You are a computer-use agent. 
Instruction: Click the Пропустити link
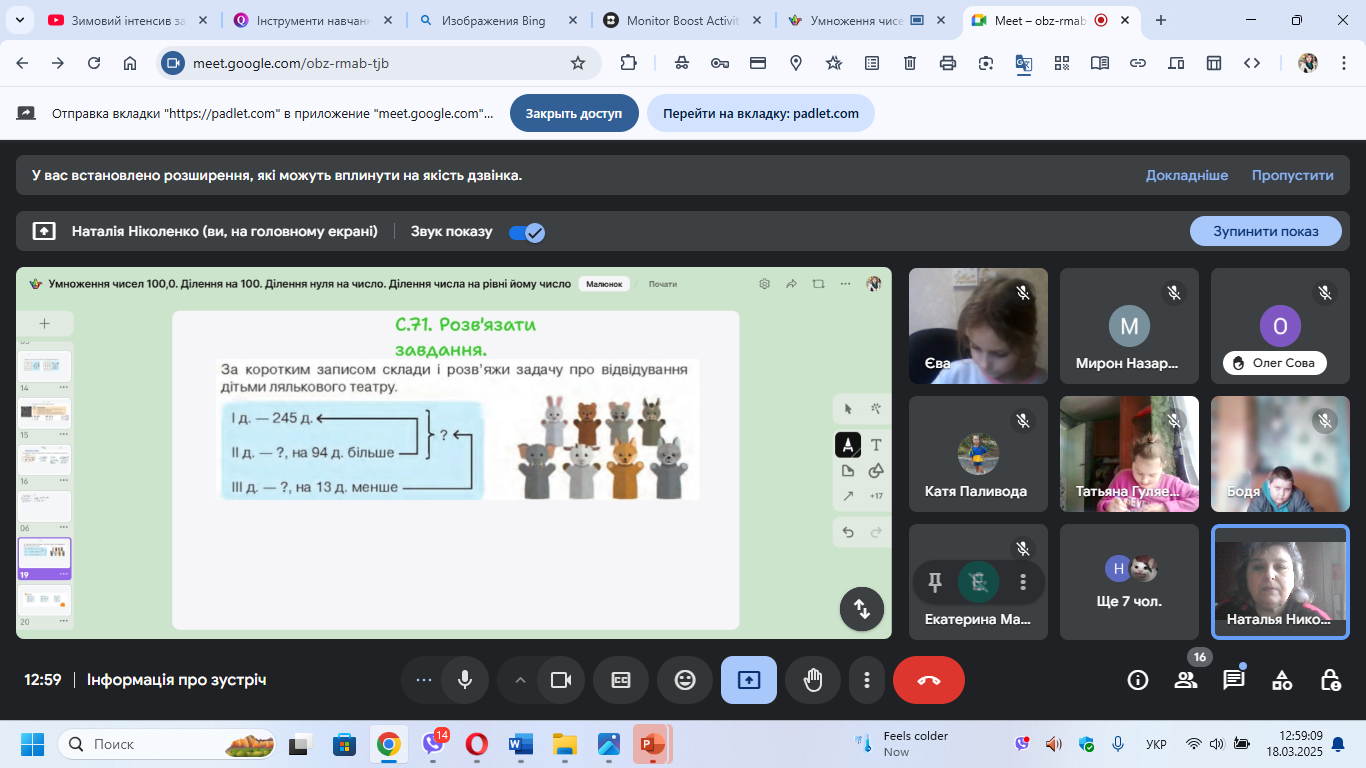(1292, 175)
